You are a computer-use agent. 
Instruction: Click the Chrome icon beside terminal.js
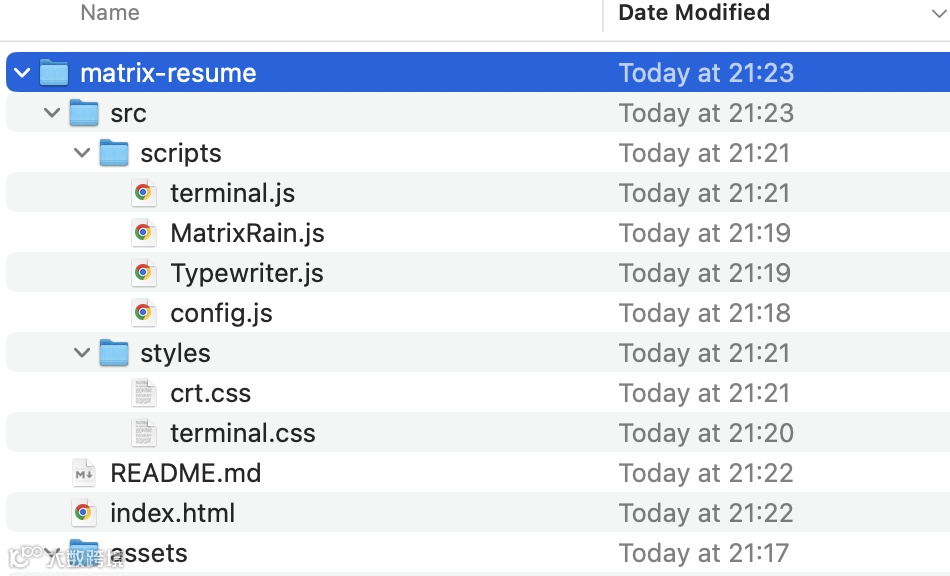click(144, 193)
